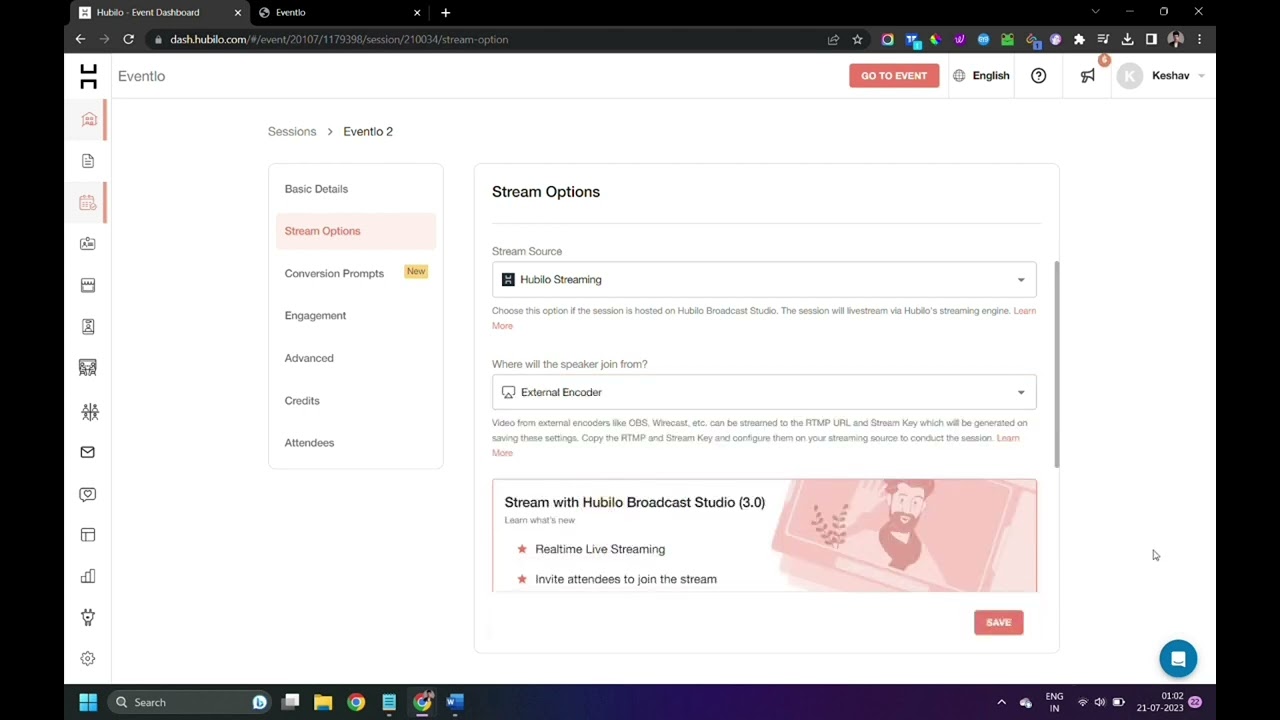Click the browser page share icon
The height and width of the screenshot is (720, 1280).
point(833,39)
